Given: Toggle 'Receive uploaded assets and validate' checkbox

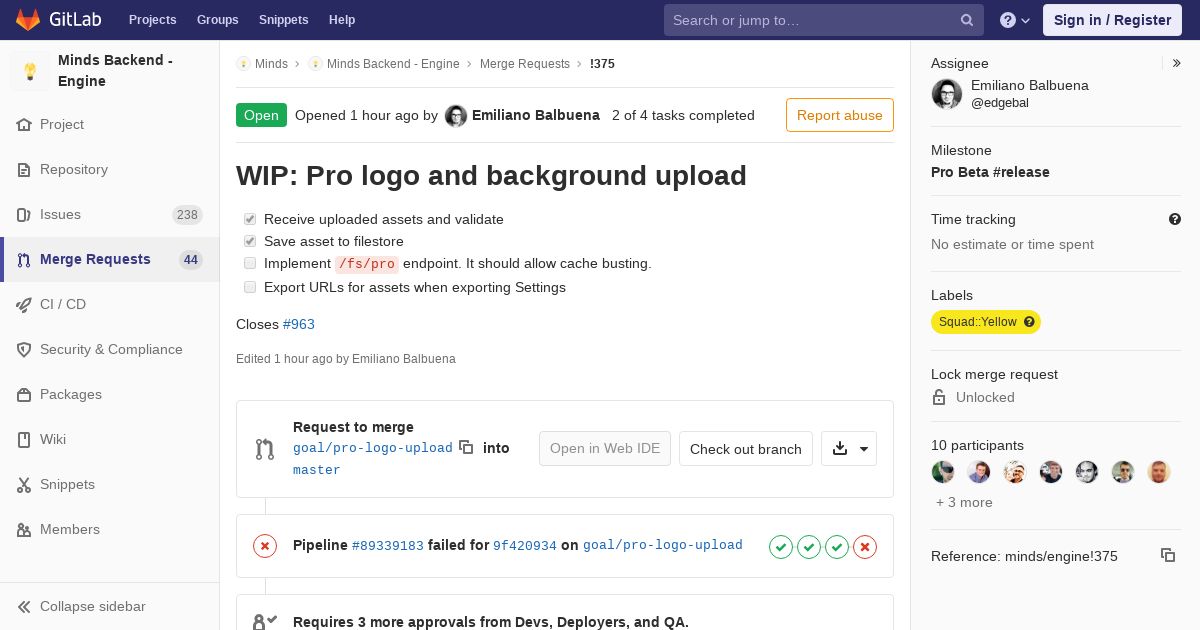Looking at the screenshot, I should [250, 219].
